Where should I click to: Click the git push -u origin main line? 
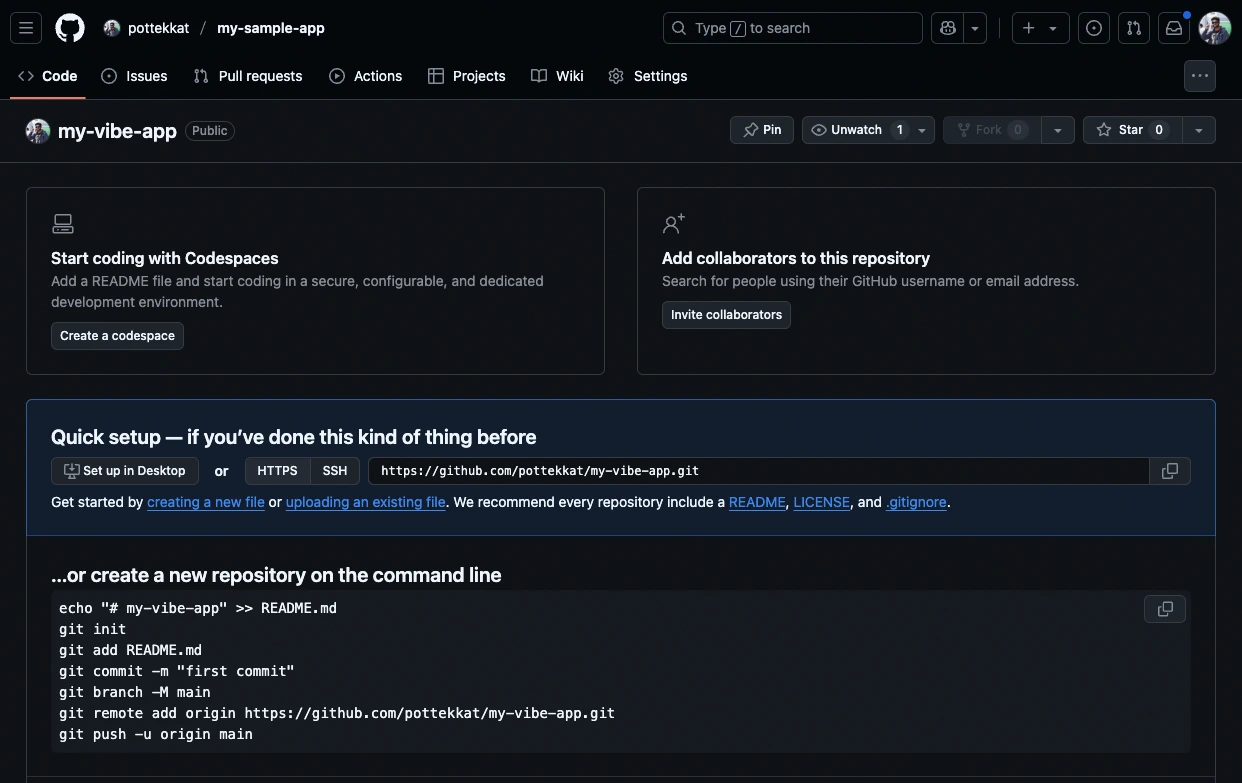click(156, 734)
